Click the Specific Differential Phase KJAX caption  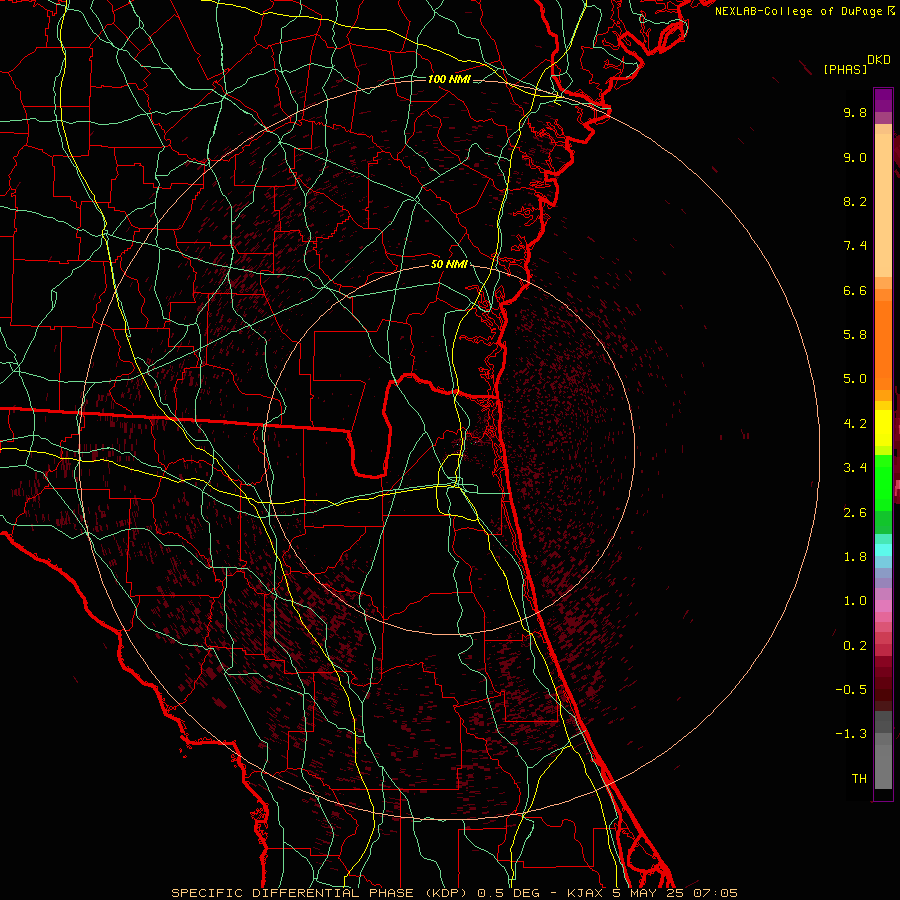click(454, 893)
